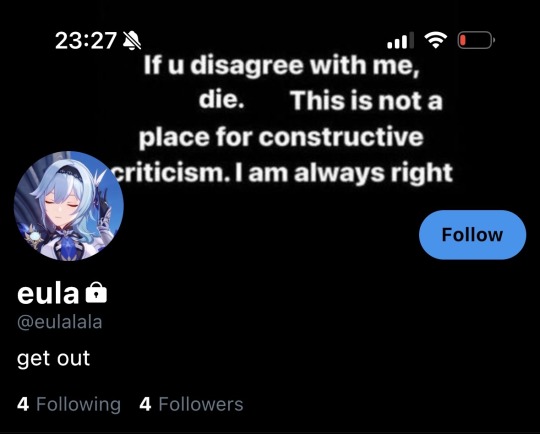Tap the word die. in the banner
Screen dimensions: 540x434
[x=221, y=100]
